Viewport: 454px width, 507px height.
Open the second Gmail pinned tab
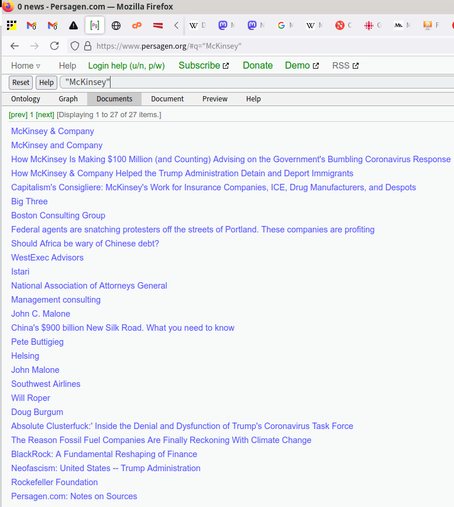coord(52,25)
